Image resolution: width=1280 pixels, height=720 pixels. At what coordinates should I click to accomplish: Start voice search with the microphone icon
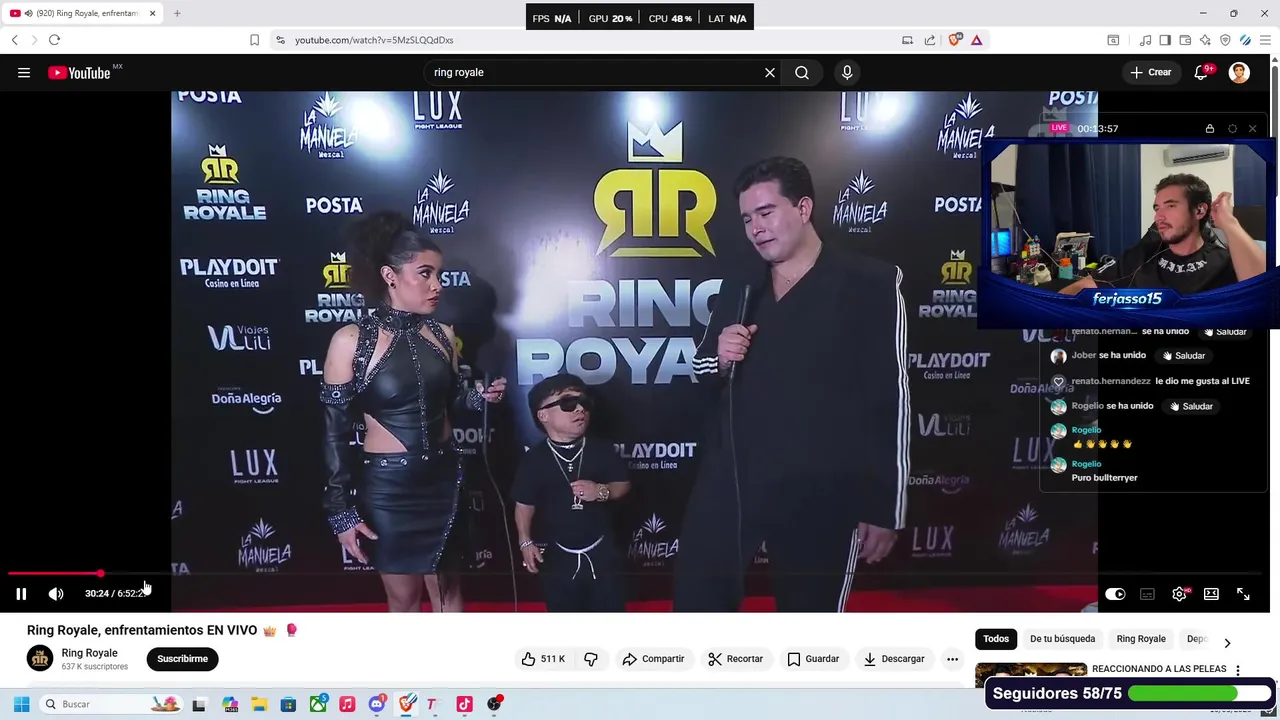[847, 72]
